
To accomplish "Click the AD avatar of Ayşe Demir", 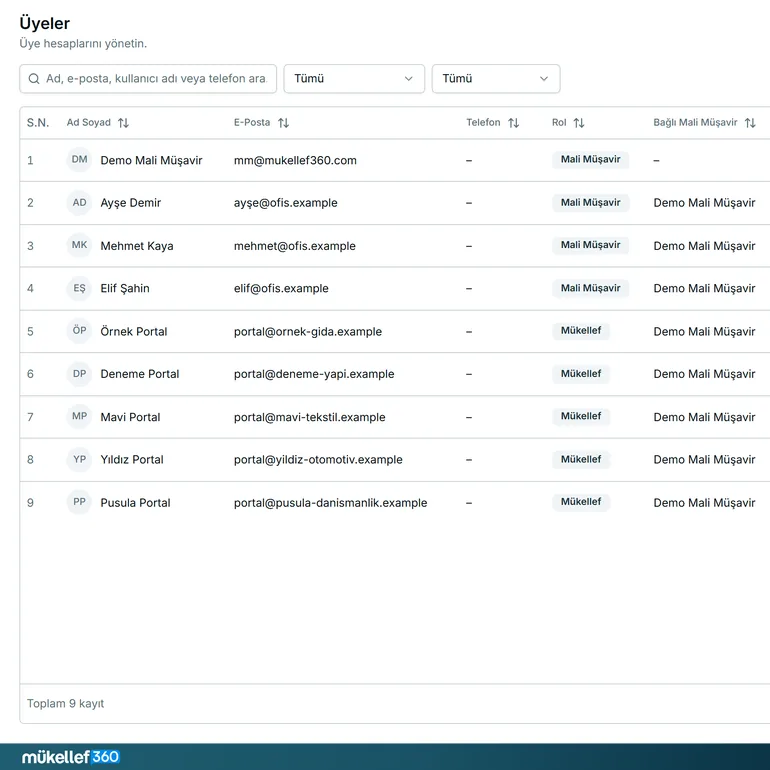I will 79,203.
